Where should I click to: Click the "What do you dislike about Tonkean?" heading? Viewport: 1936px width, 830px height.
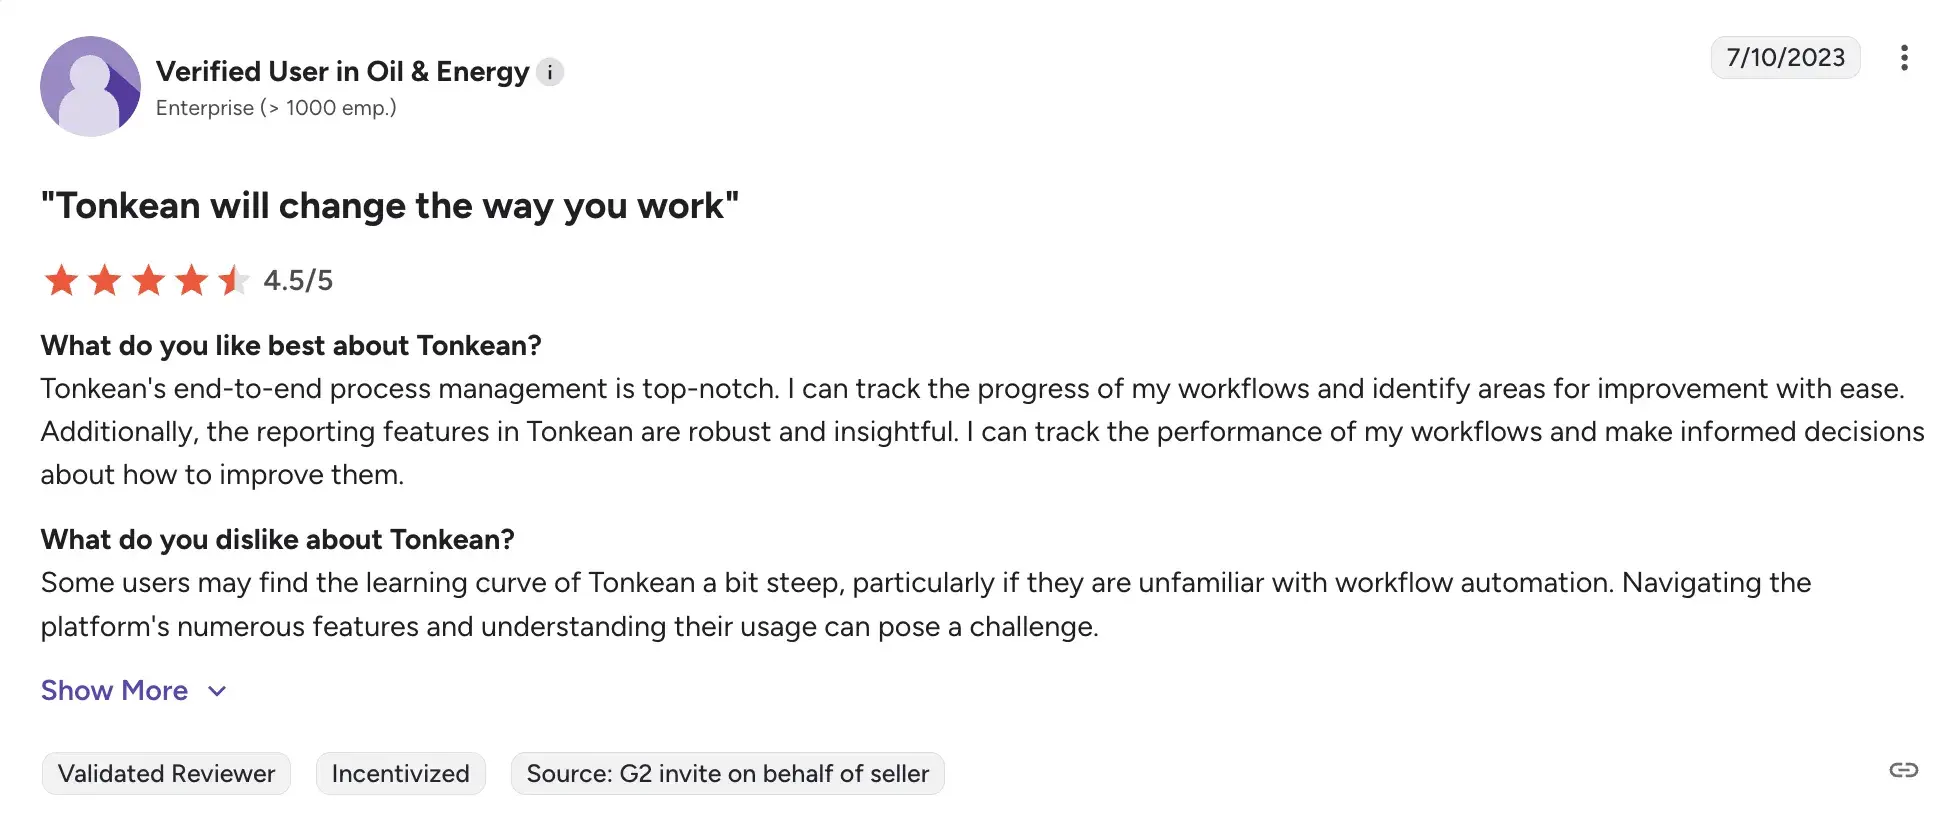pos(277,540)
